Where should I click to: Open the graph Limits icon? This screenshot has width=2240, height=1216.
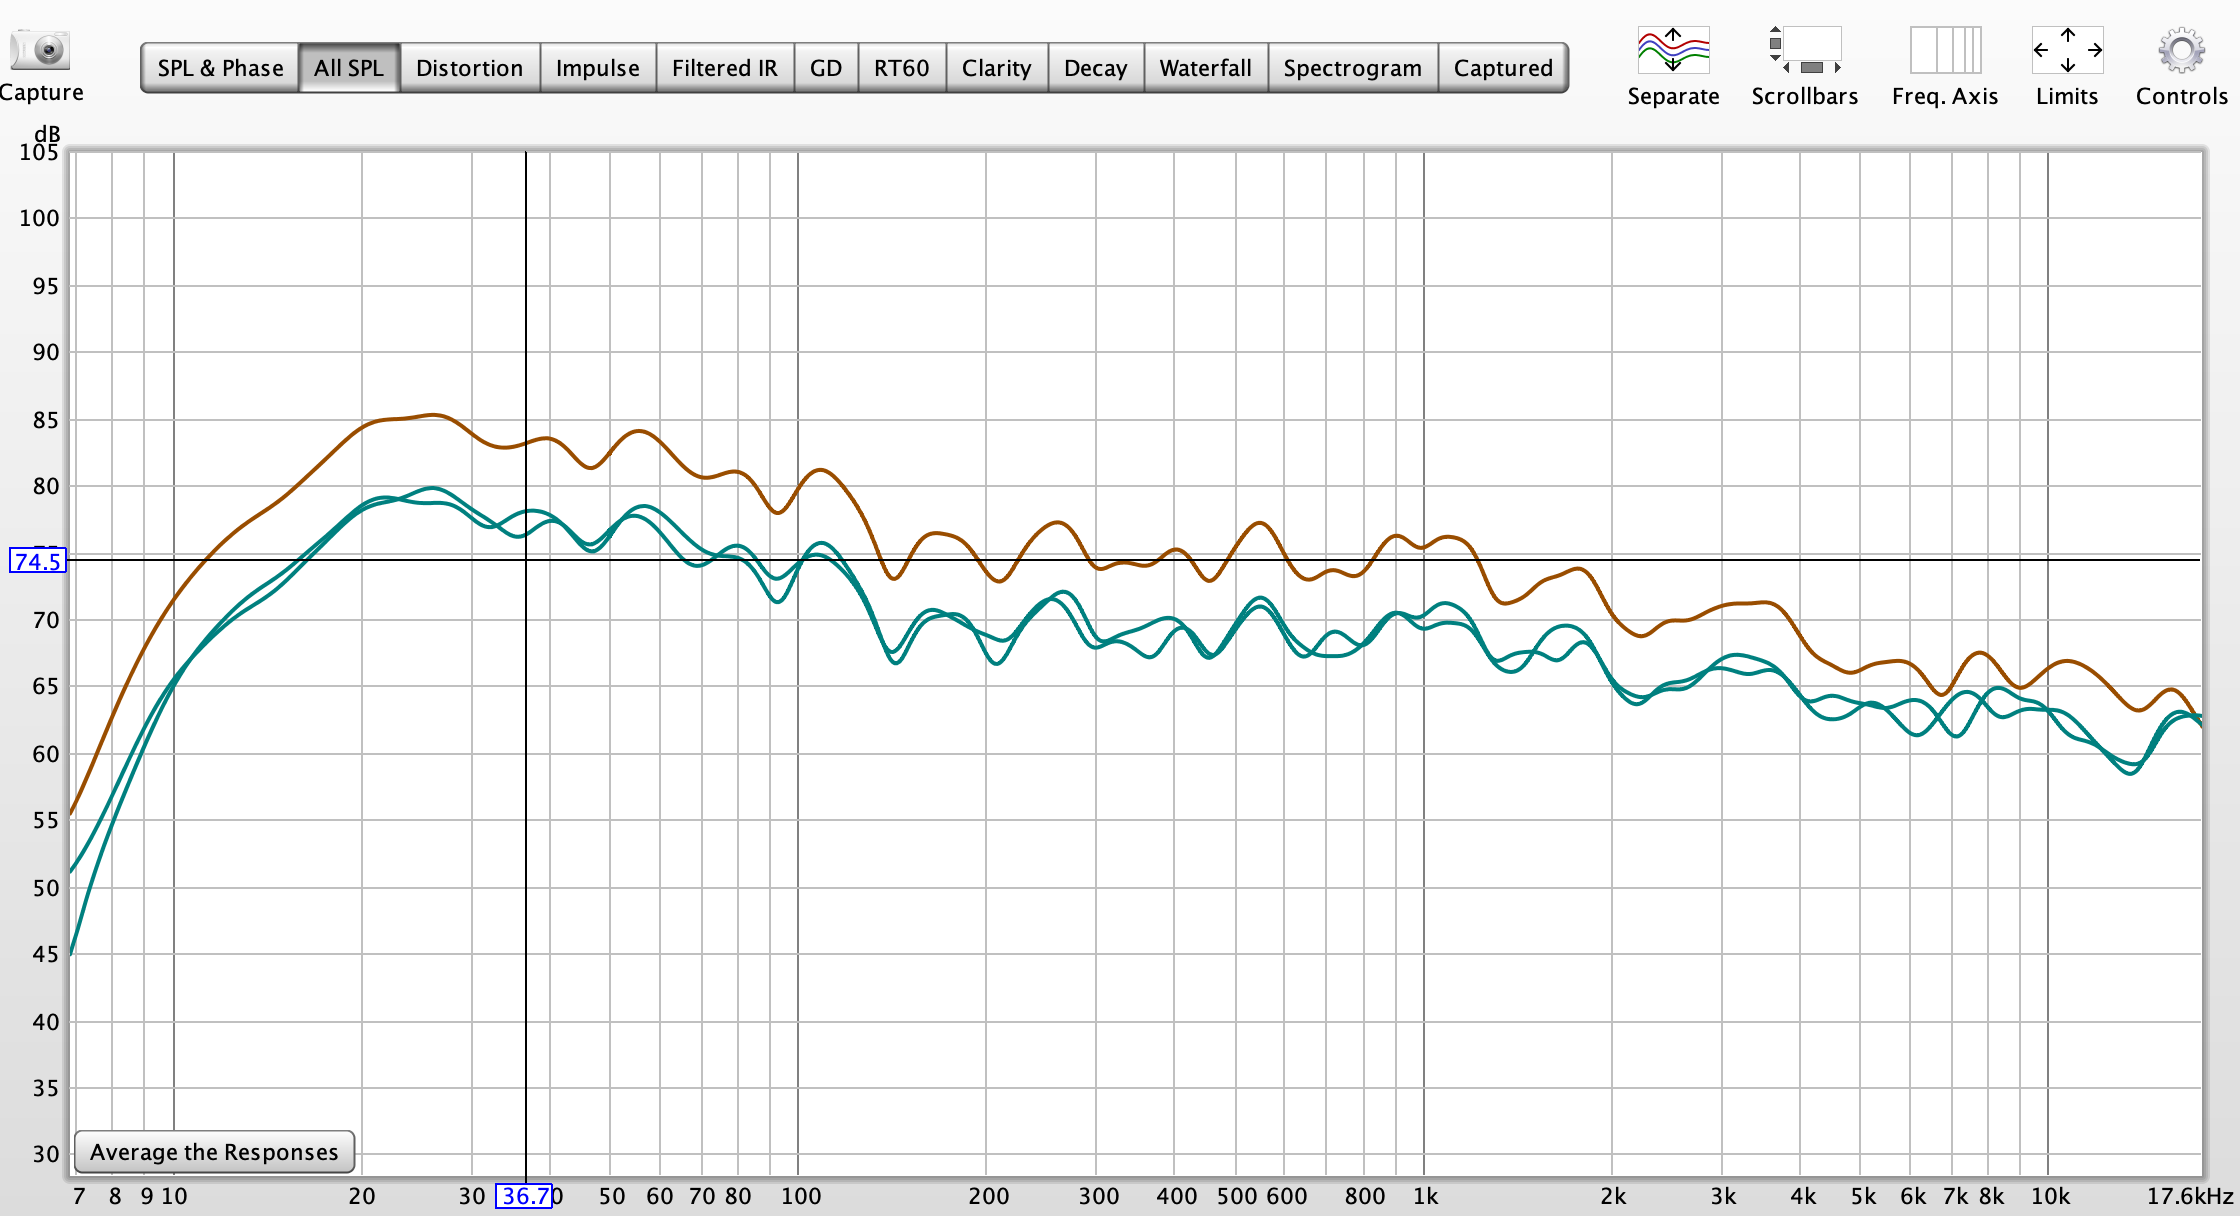pos(2067,51)
